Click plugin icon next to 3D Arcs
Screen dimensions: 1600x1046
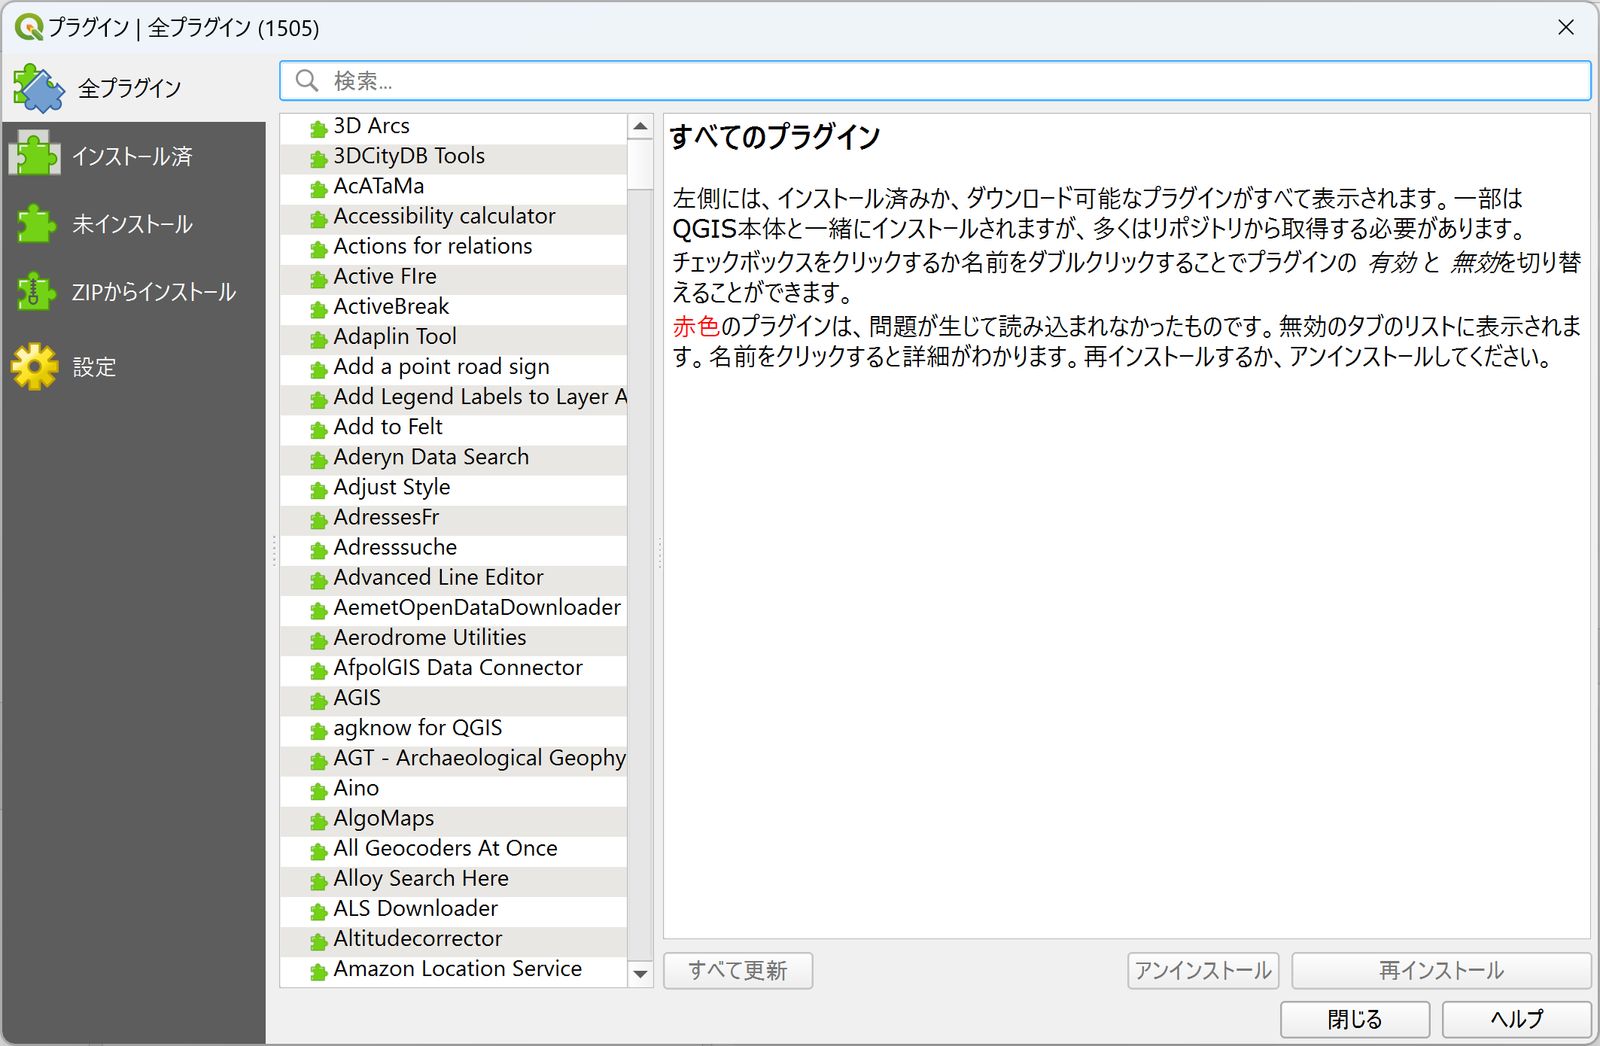[x=319, y=128]
